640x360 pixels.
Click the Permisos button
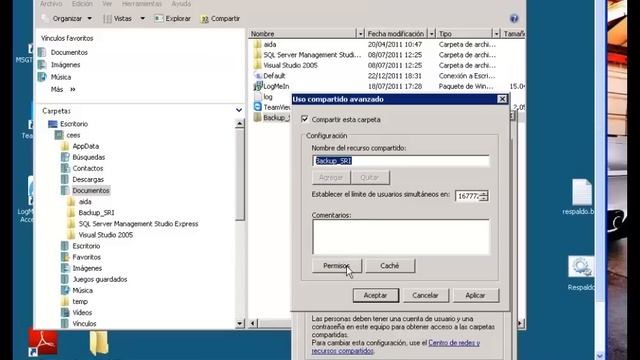click(x=337, y=266)
